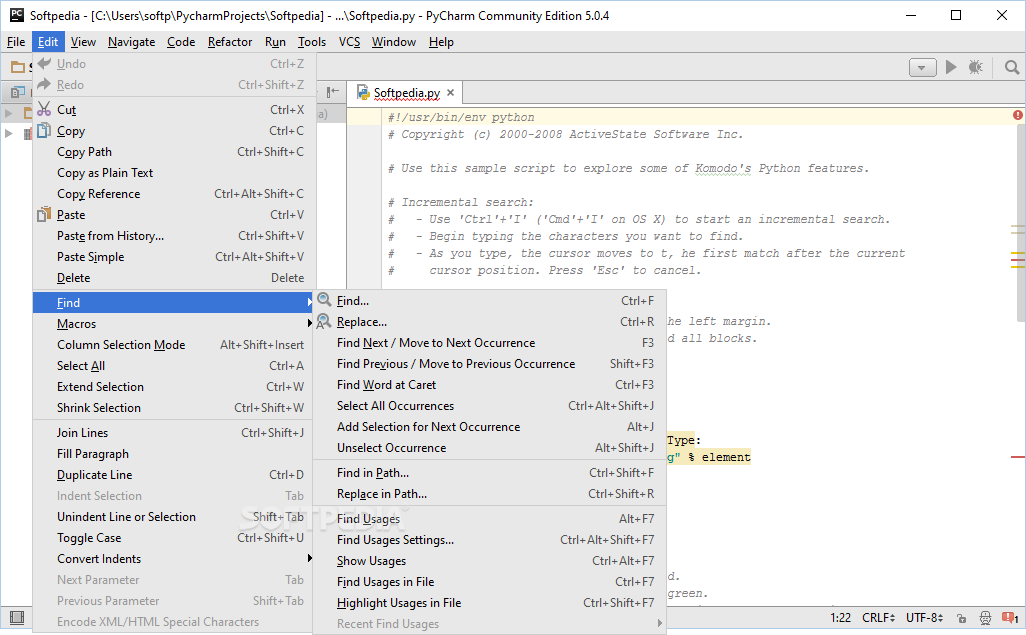Click the Find magnifier icon in submenu
Screen dimensions: 1026x635
324,300
